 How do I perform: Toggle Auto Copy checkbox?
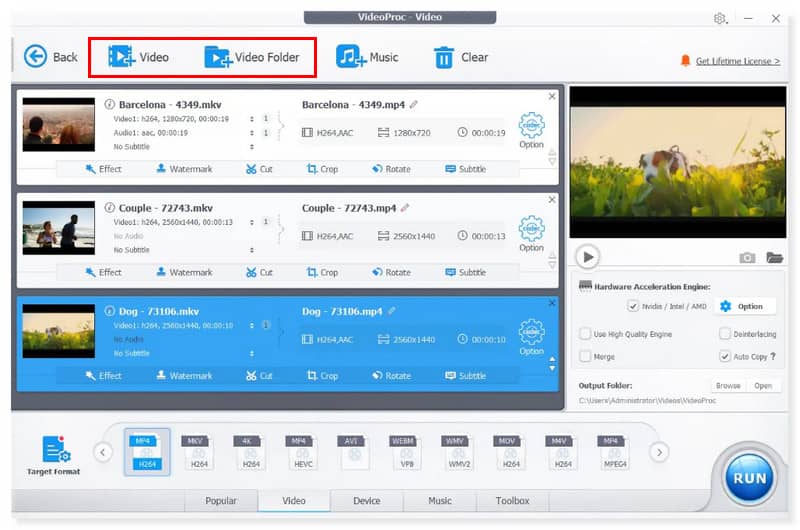click(724, 356)
